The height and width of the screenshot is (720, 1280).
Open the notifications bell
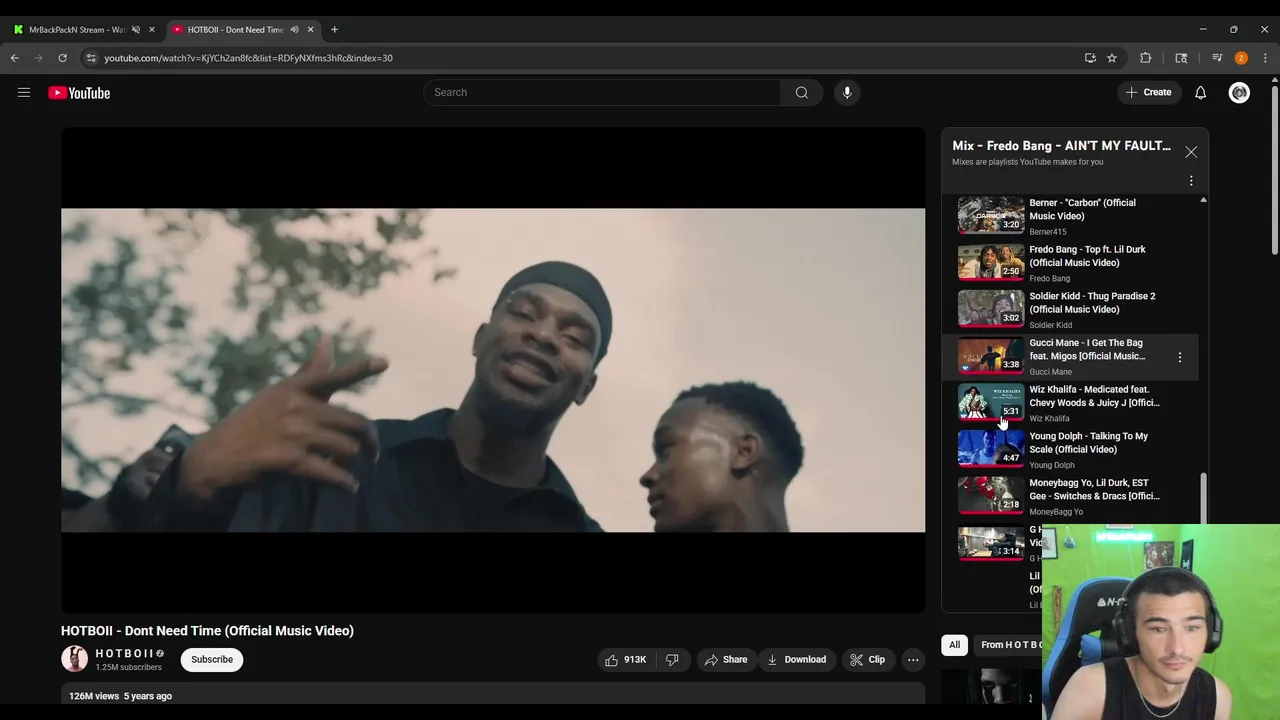tap(1200, 93)
